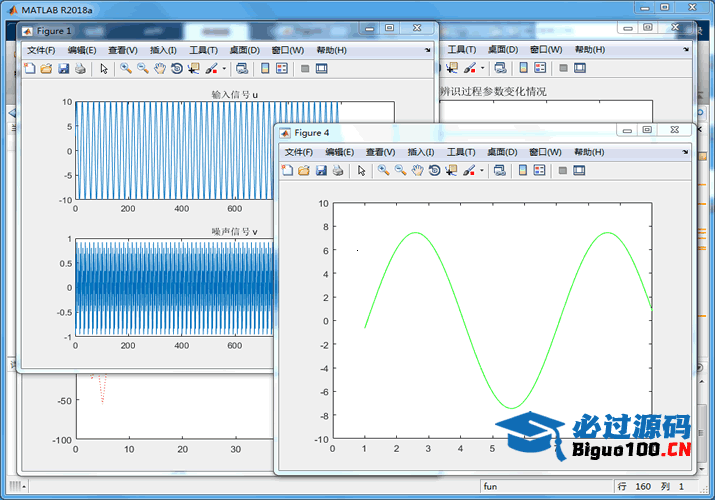Insert Legend in background figure window toolbar
Viewport: 715px width, 500px height.
coord(540,68)
